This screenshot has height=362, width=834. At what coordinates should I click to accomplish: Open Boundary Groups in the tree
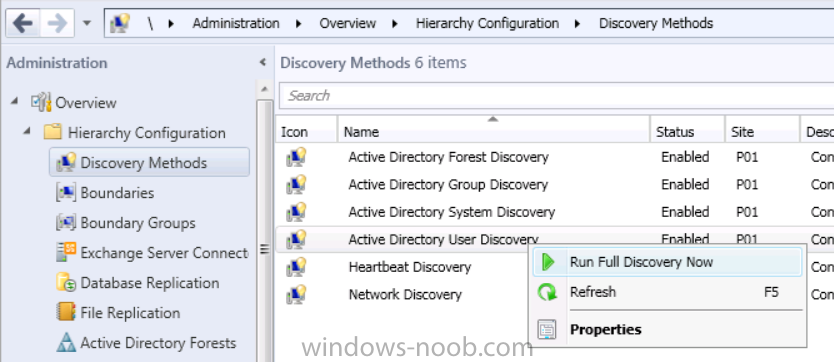click(138, 223)
